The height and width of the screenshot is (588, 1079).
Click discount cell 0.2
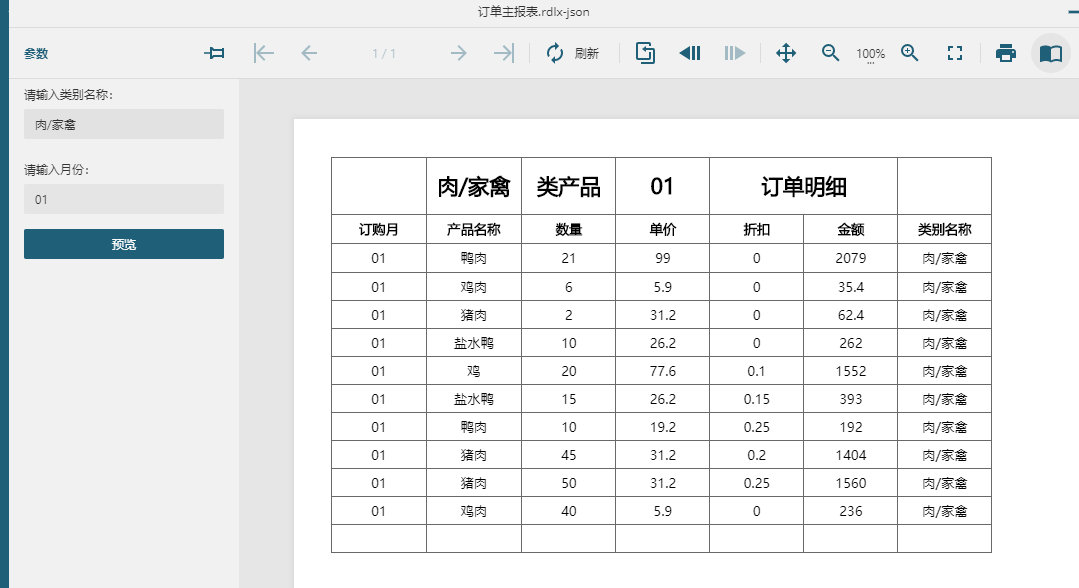[x=756, y=455]
